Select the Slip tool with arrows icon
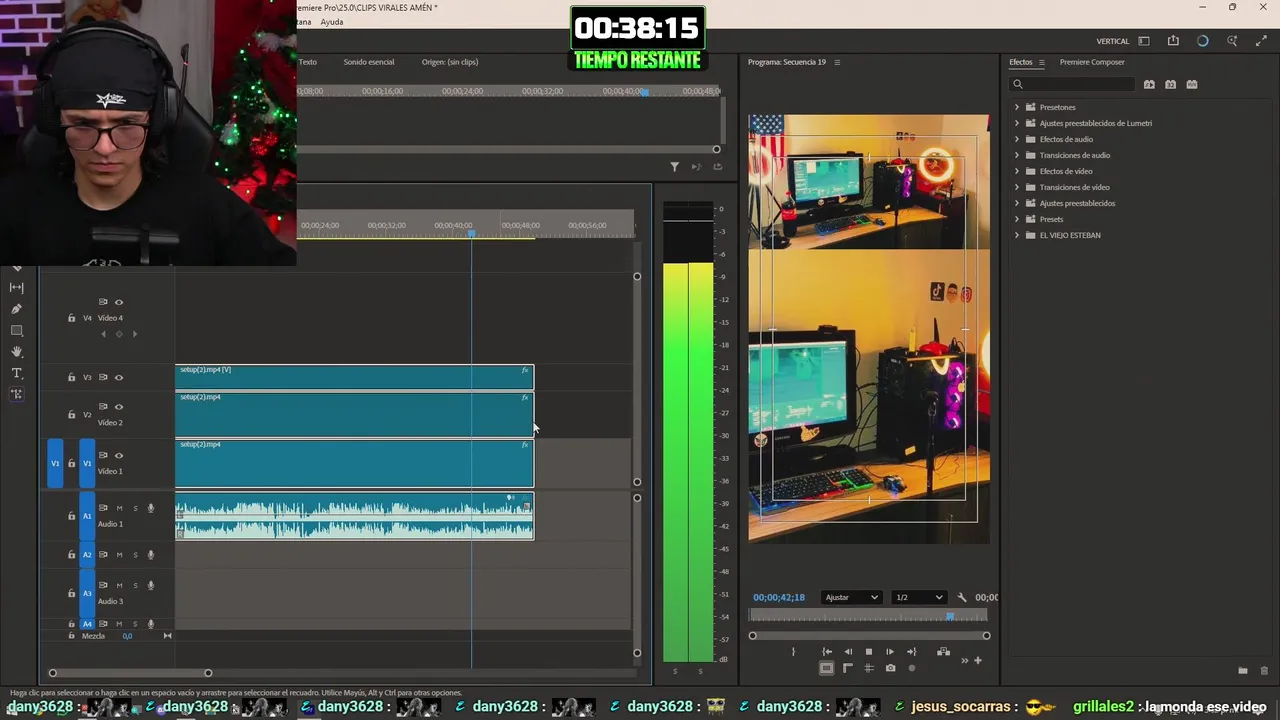 click(x=16, y=287)
